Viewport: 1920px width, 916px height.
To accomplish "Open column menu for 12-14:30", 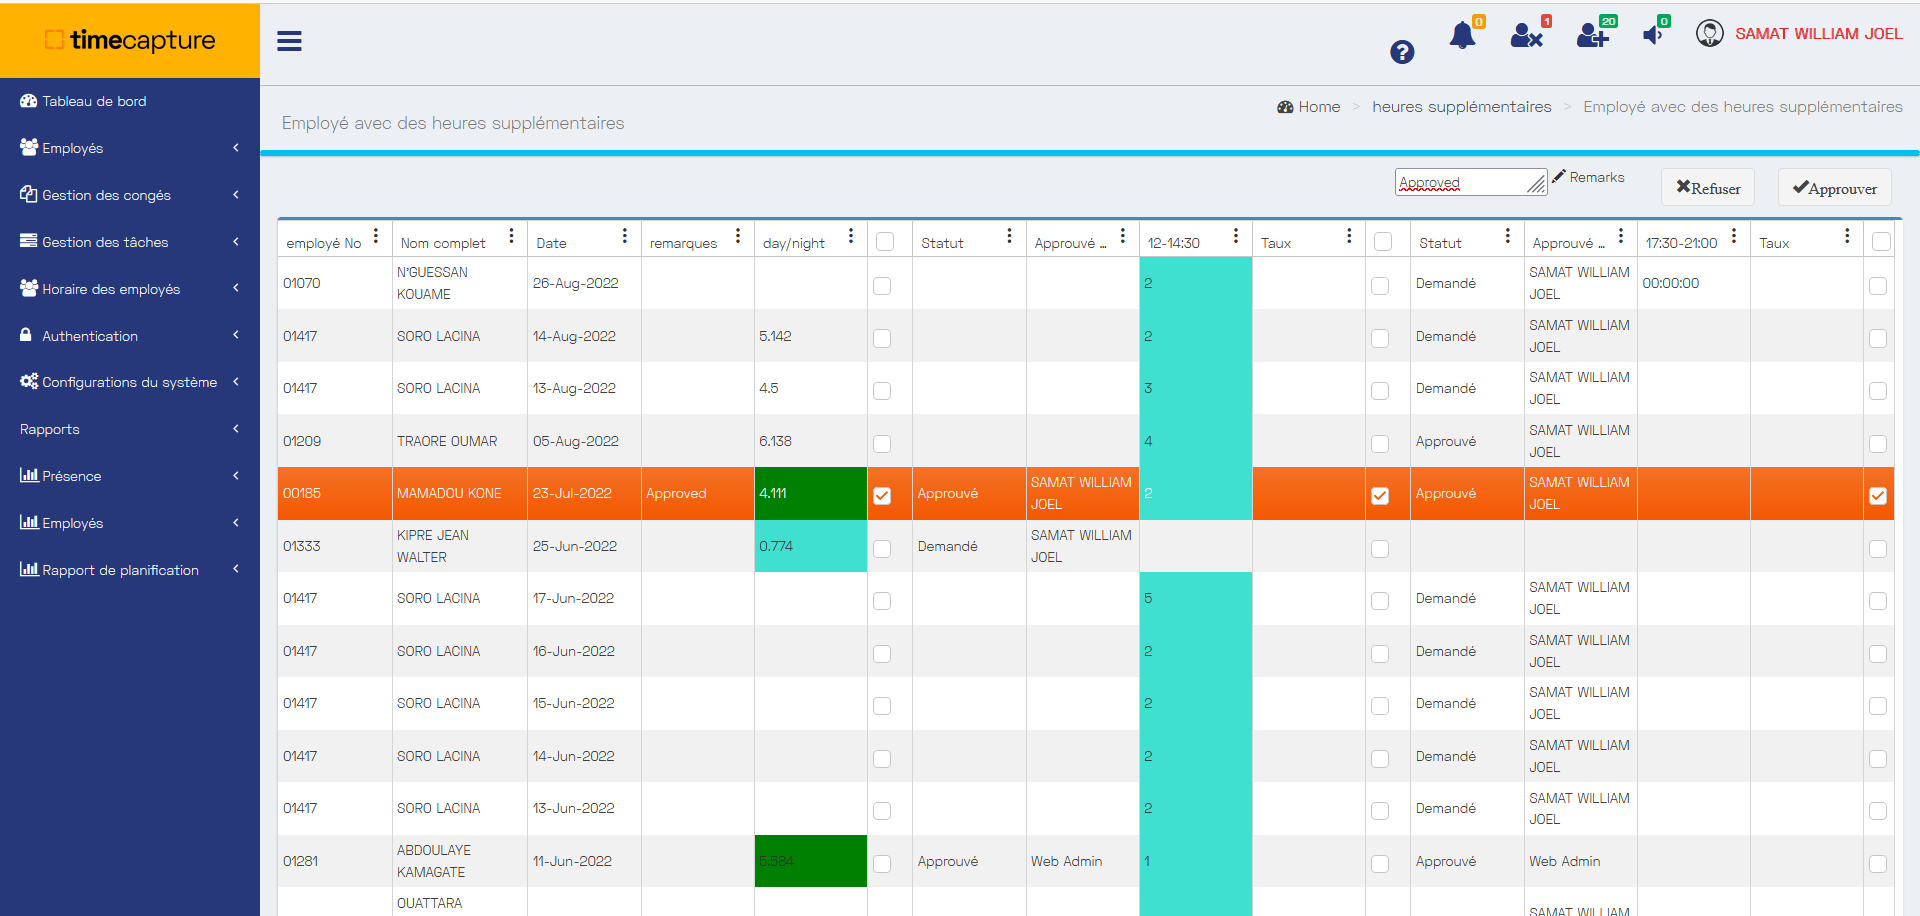I will [1236, 236].
